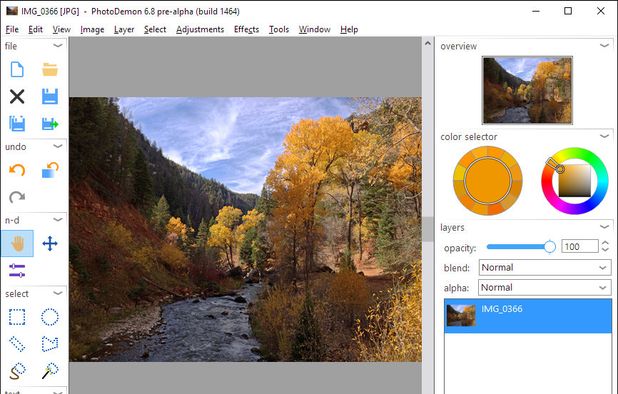Open the Select menu
Screen dimensions: 618x394
point(155,30)
